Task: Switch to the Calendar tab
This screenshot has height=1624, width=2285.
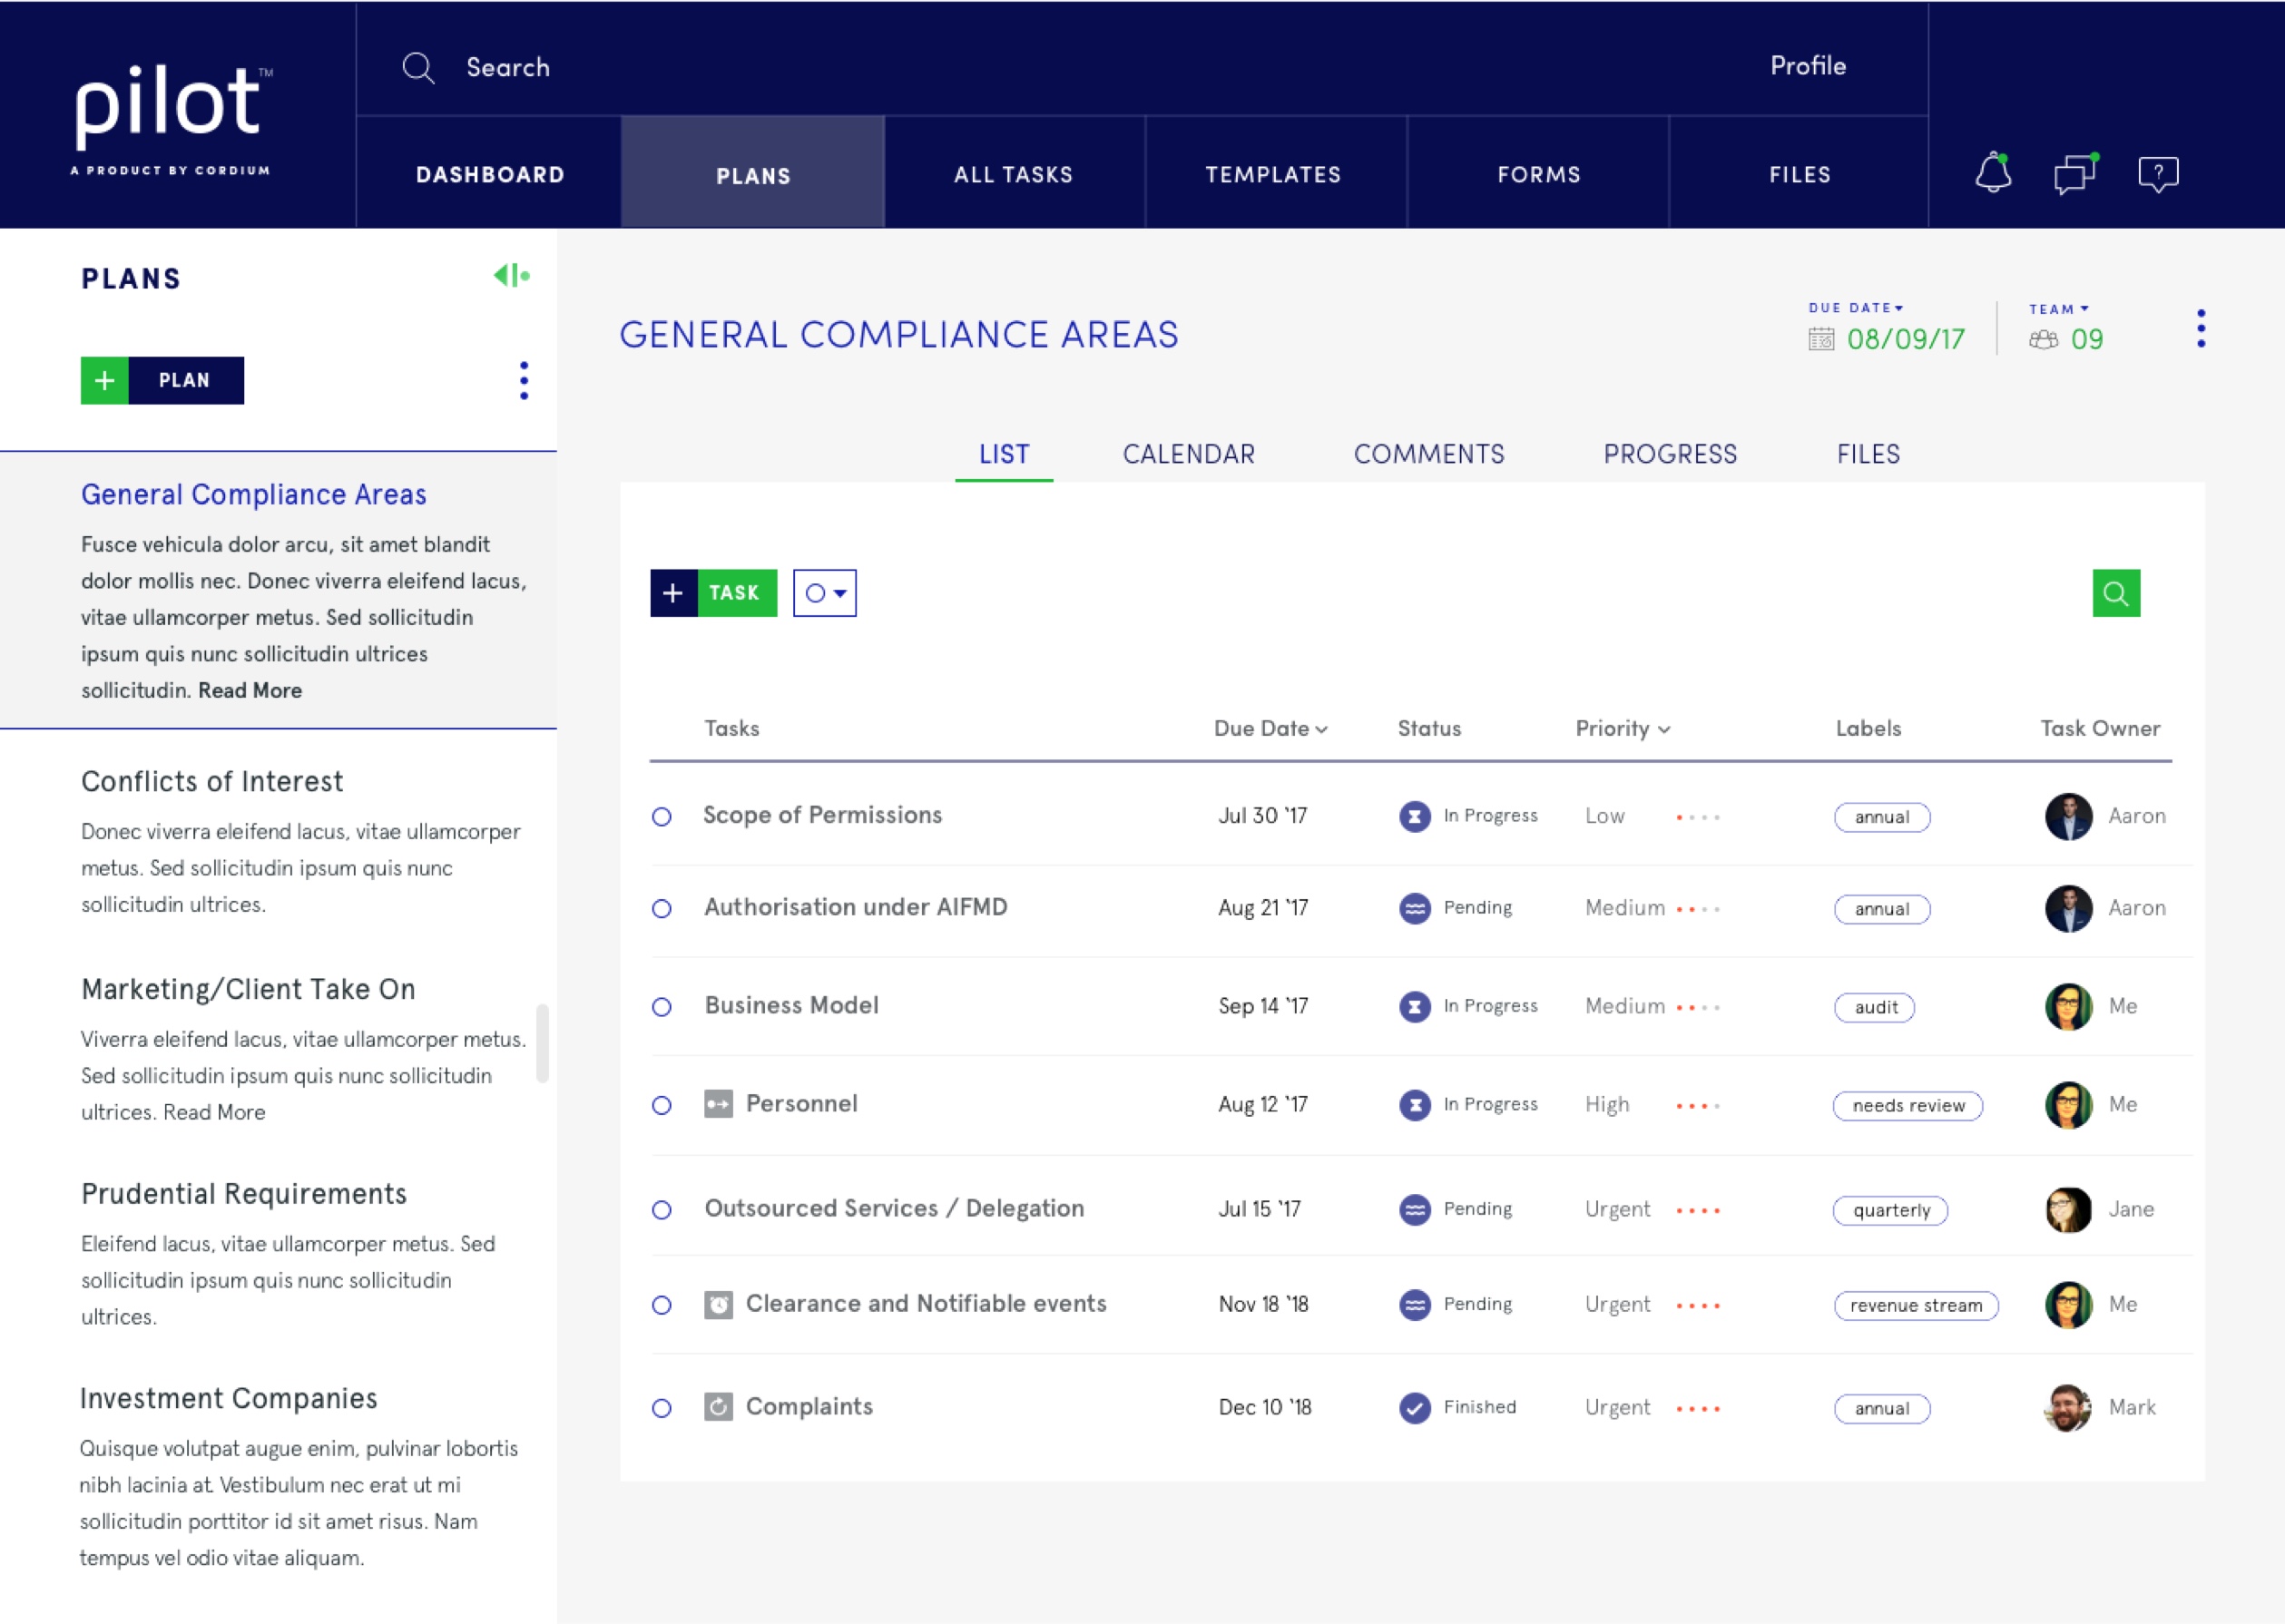Action: point(1188,454)
